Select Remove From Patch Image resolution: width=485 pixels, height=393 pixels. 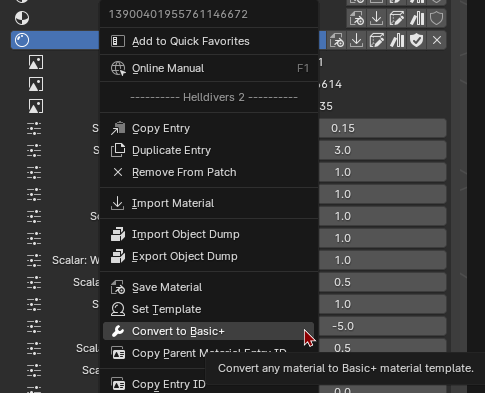(209, 172)
